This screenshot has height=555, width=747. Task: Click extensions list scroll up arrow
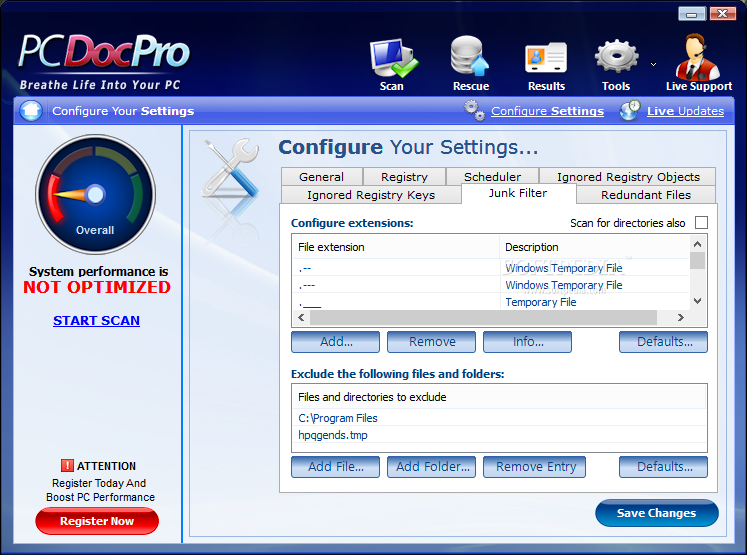(x=697, y=244)
